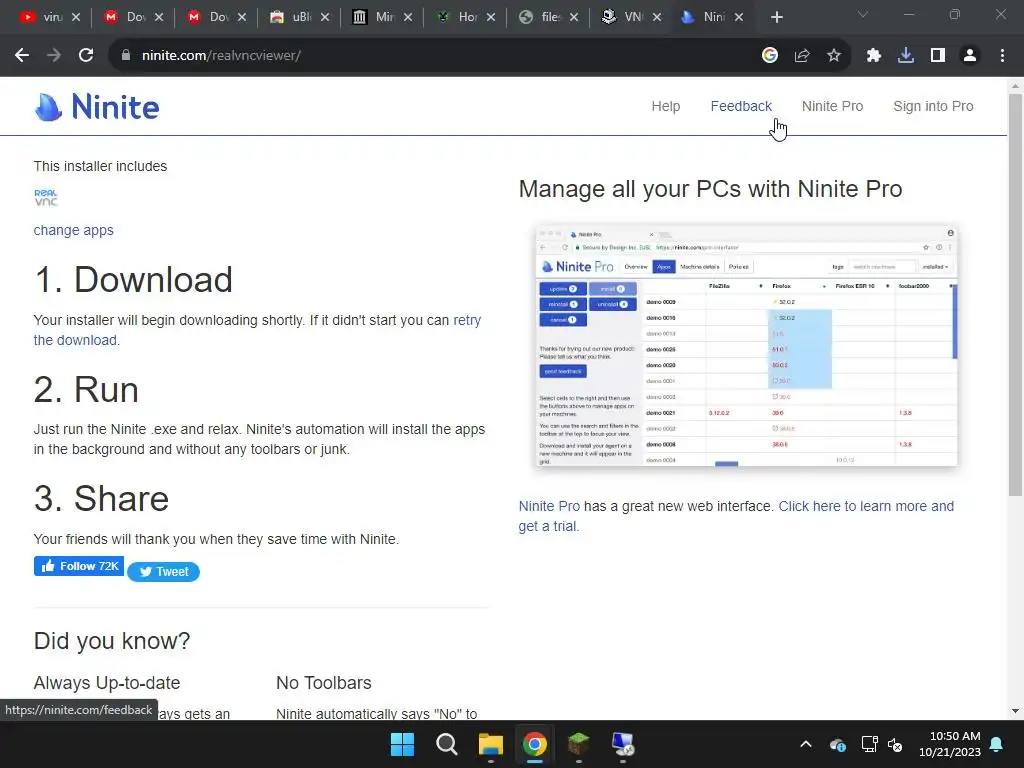Click the browser forward arrow

pos(54,56)
